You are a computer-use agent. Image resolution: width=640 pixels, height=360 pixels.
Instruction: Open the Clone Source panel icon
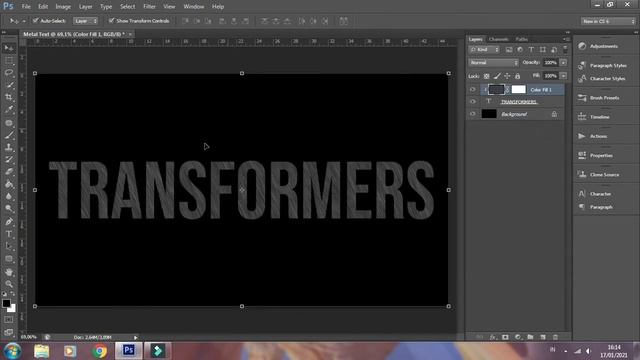tap(582, 174)
